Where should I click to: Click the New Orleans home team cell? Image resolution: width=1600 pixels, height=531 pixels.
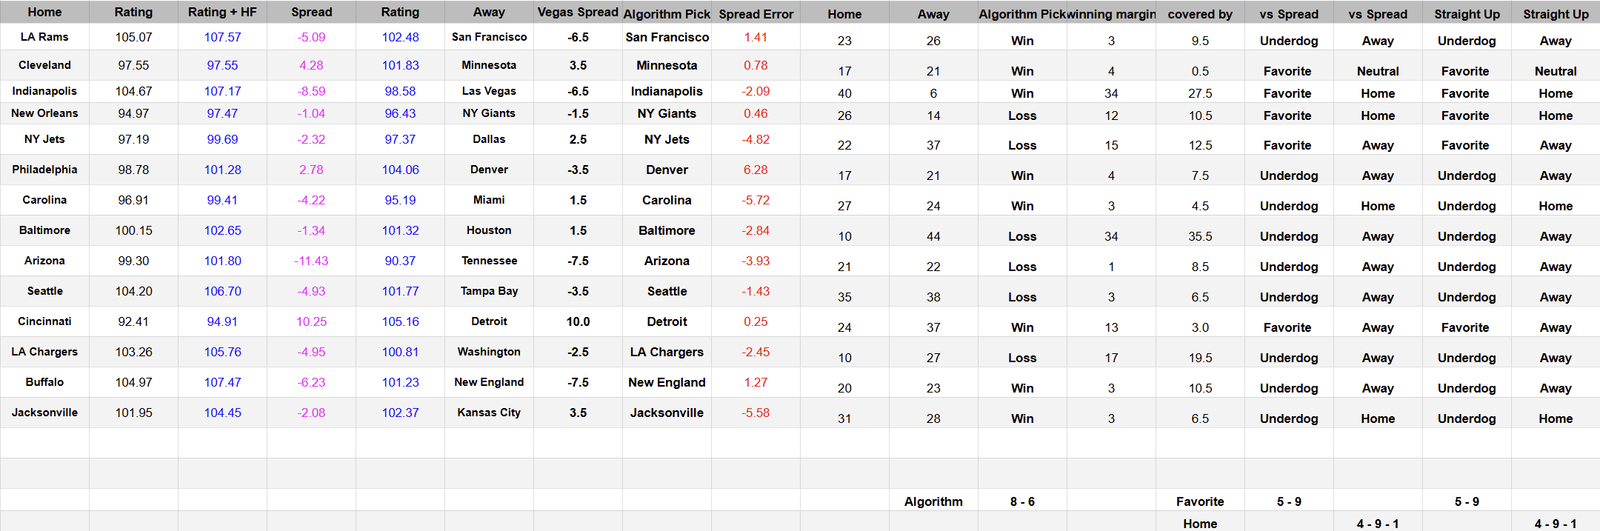tap(44, 114)
